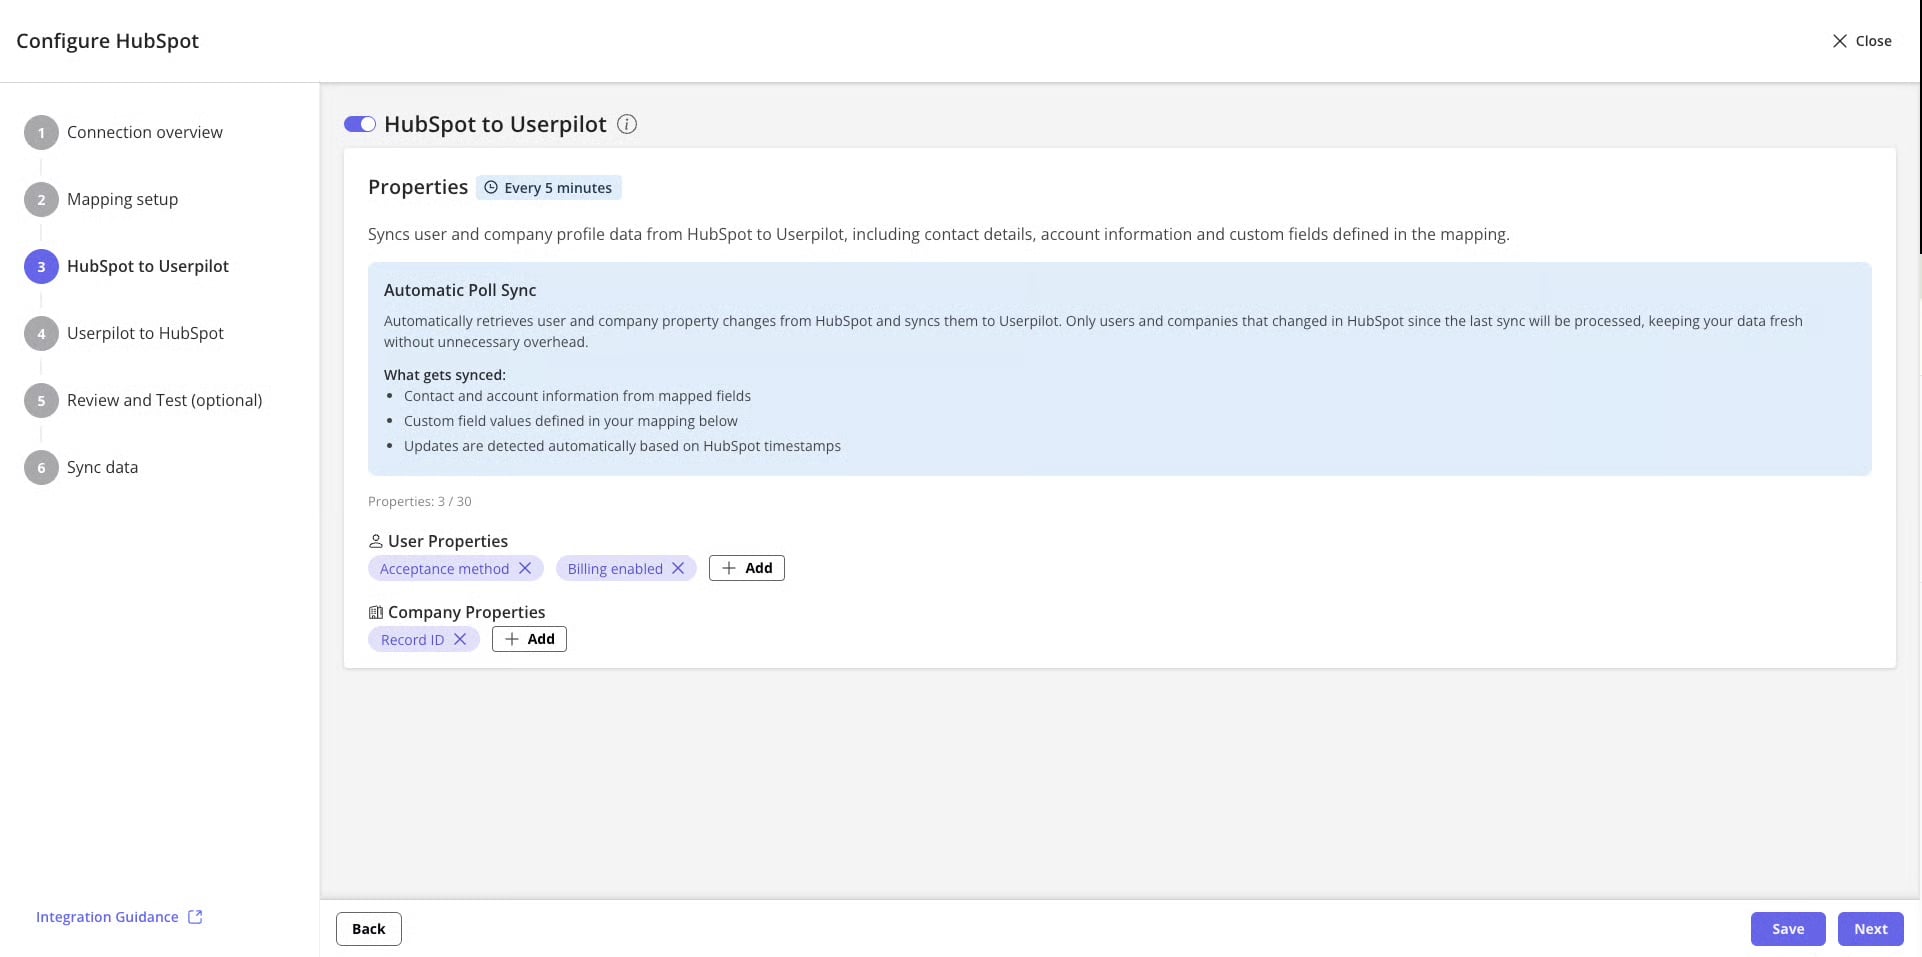
Task: Open the info icon next to HubSpot to Userpilot
Action: coord(627,124)
